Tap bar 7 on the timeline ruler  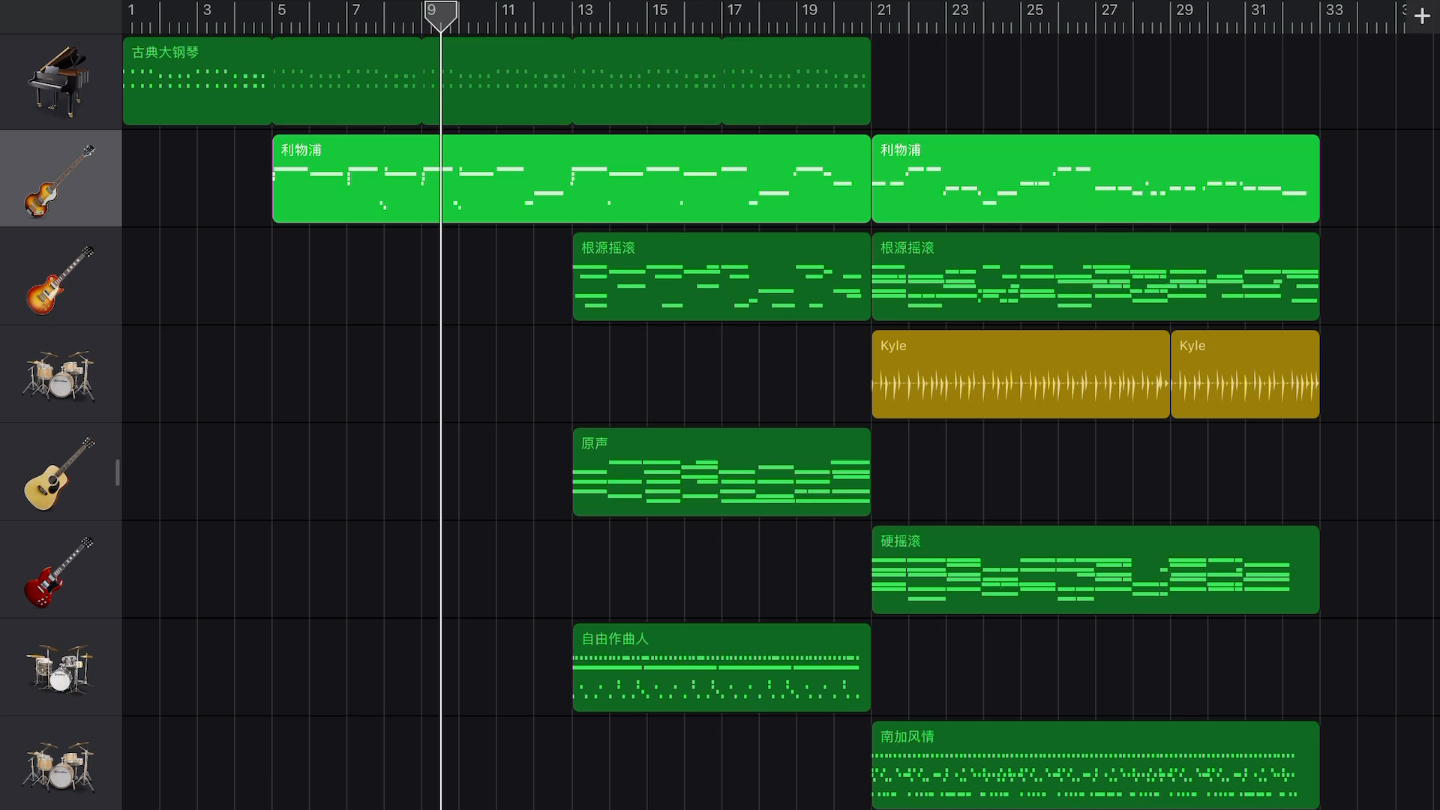pyautogui.click(x=356, y=10)
